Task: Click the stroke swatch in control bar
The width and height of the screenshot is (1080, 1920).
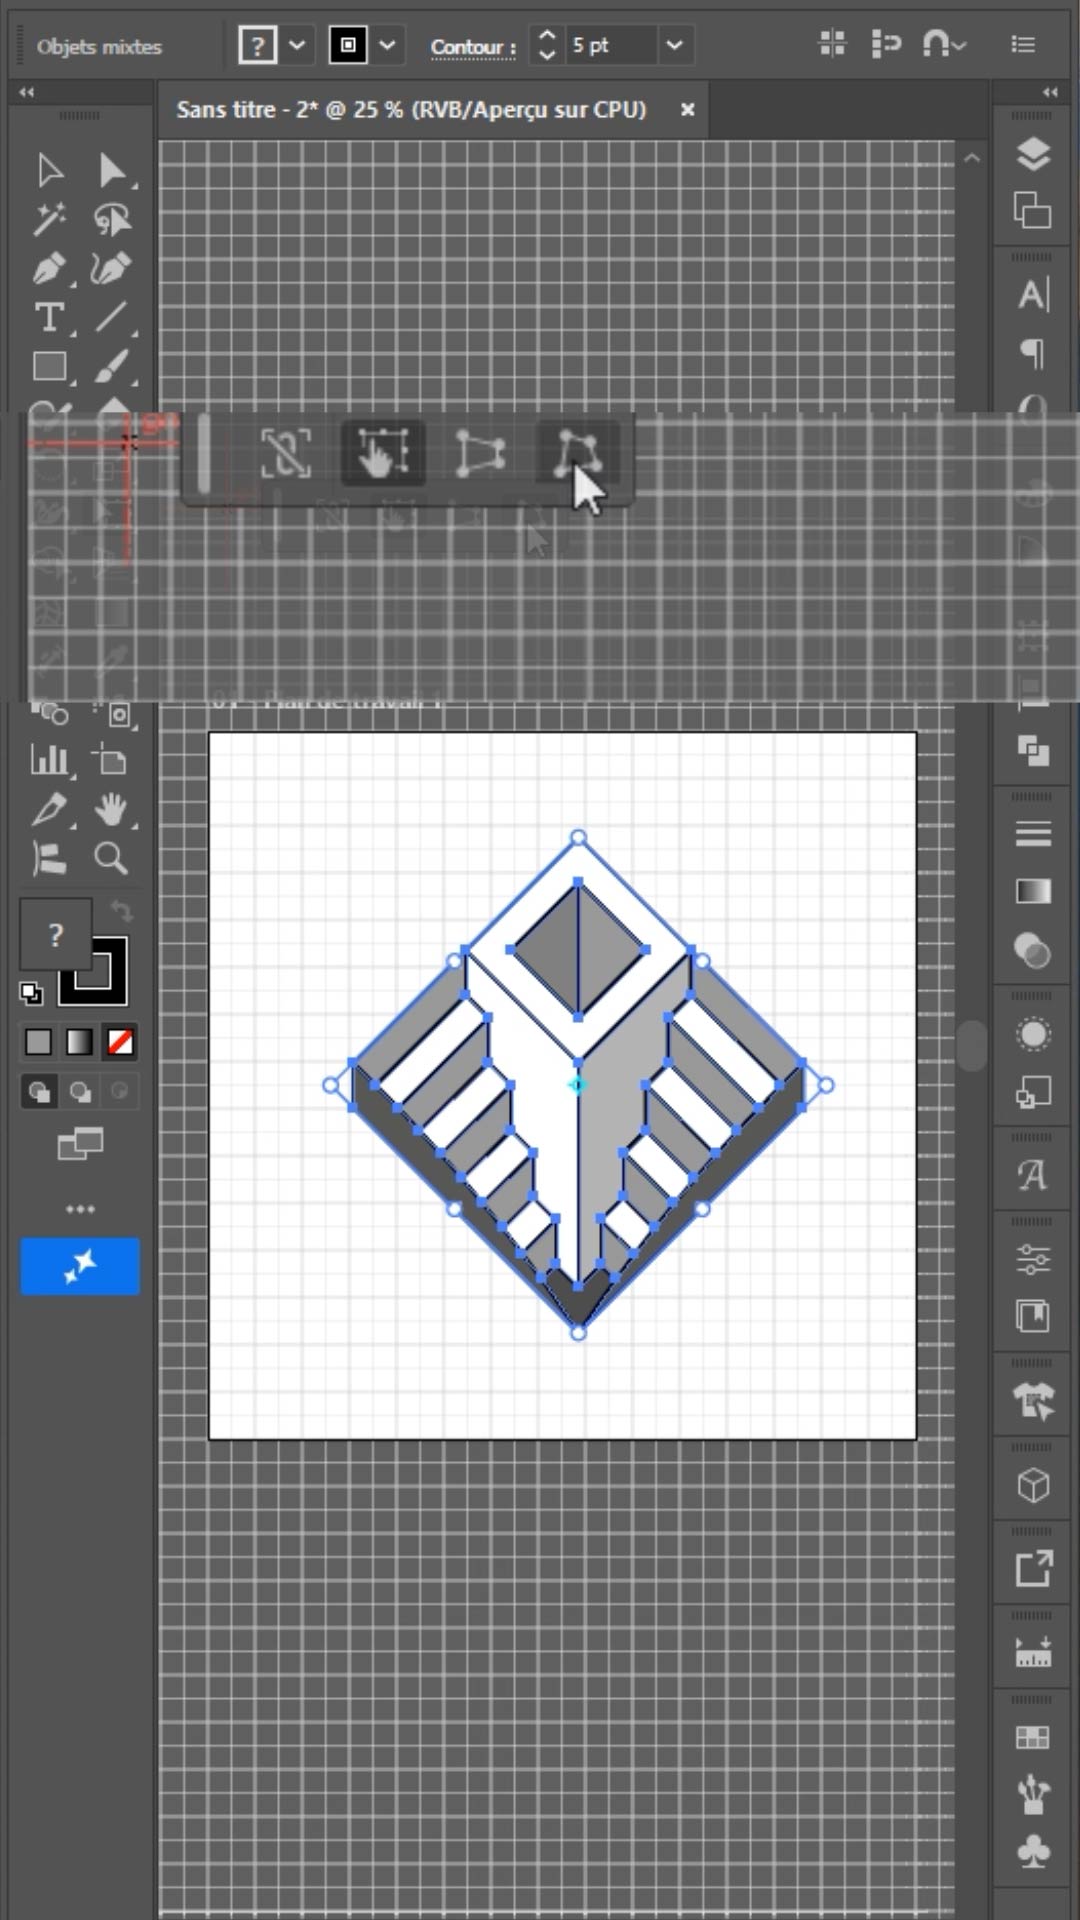Action: point(348,45)
